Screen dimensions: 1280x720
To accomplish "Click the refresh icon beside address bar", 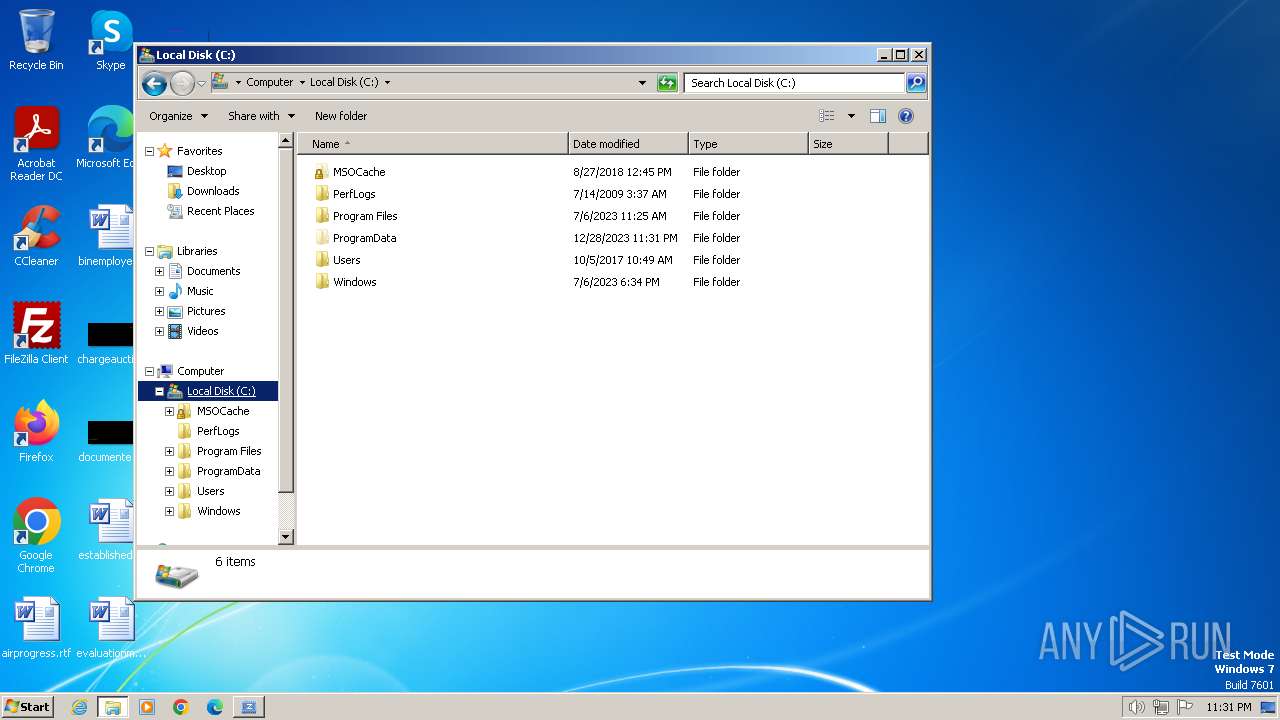I will click(667, 83).
